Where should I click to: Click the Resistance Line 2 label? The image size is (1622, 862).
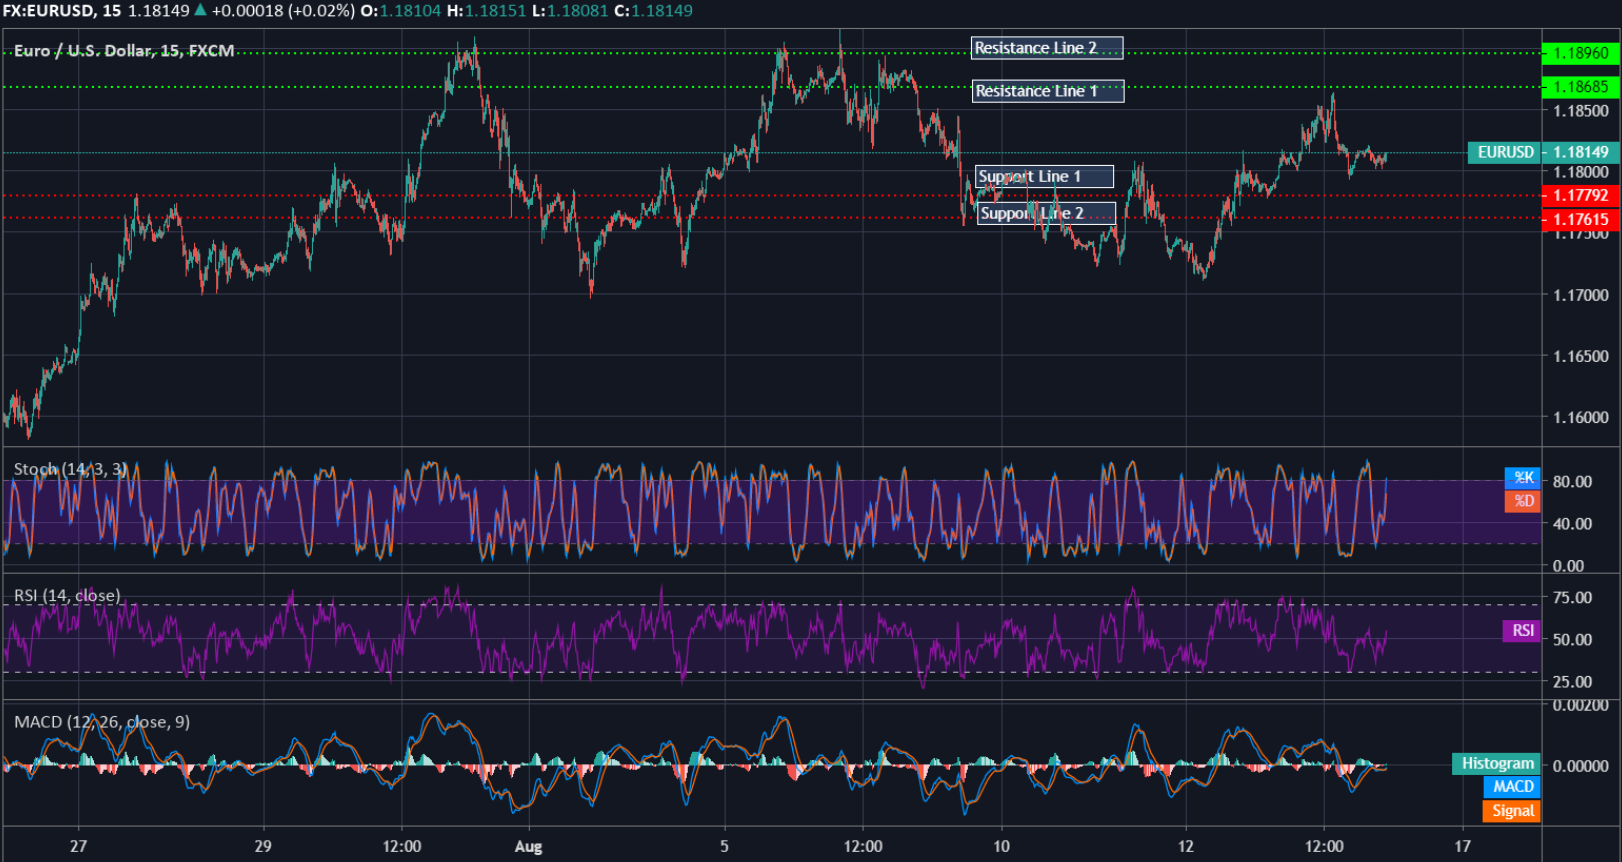click(1047, 48)
